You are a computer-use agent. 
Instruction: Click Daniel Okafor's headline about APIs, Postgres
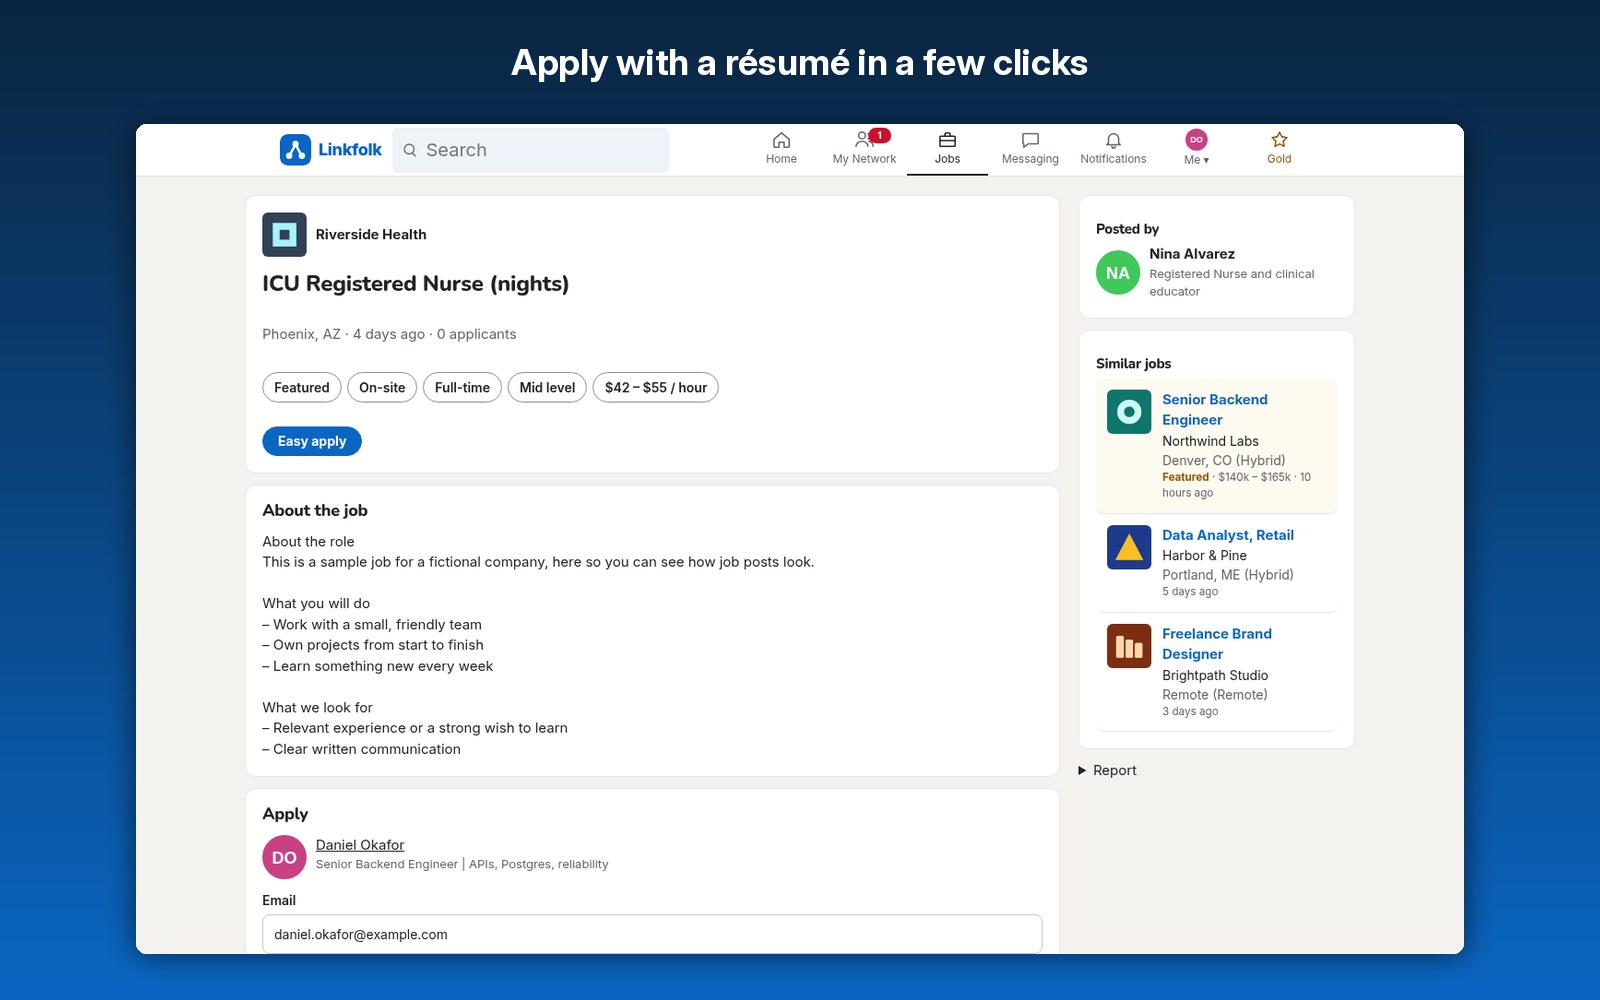point(462,865)
